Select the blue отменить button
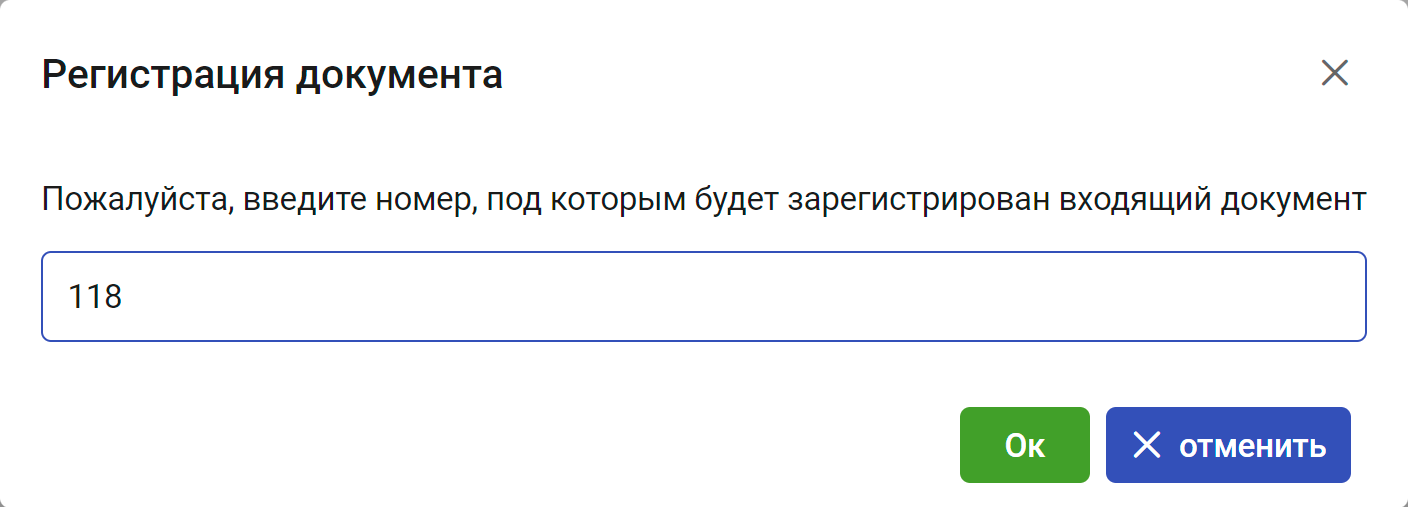Viewport: 1408px width, 507px height. (x=1228, y=445)
